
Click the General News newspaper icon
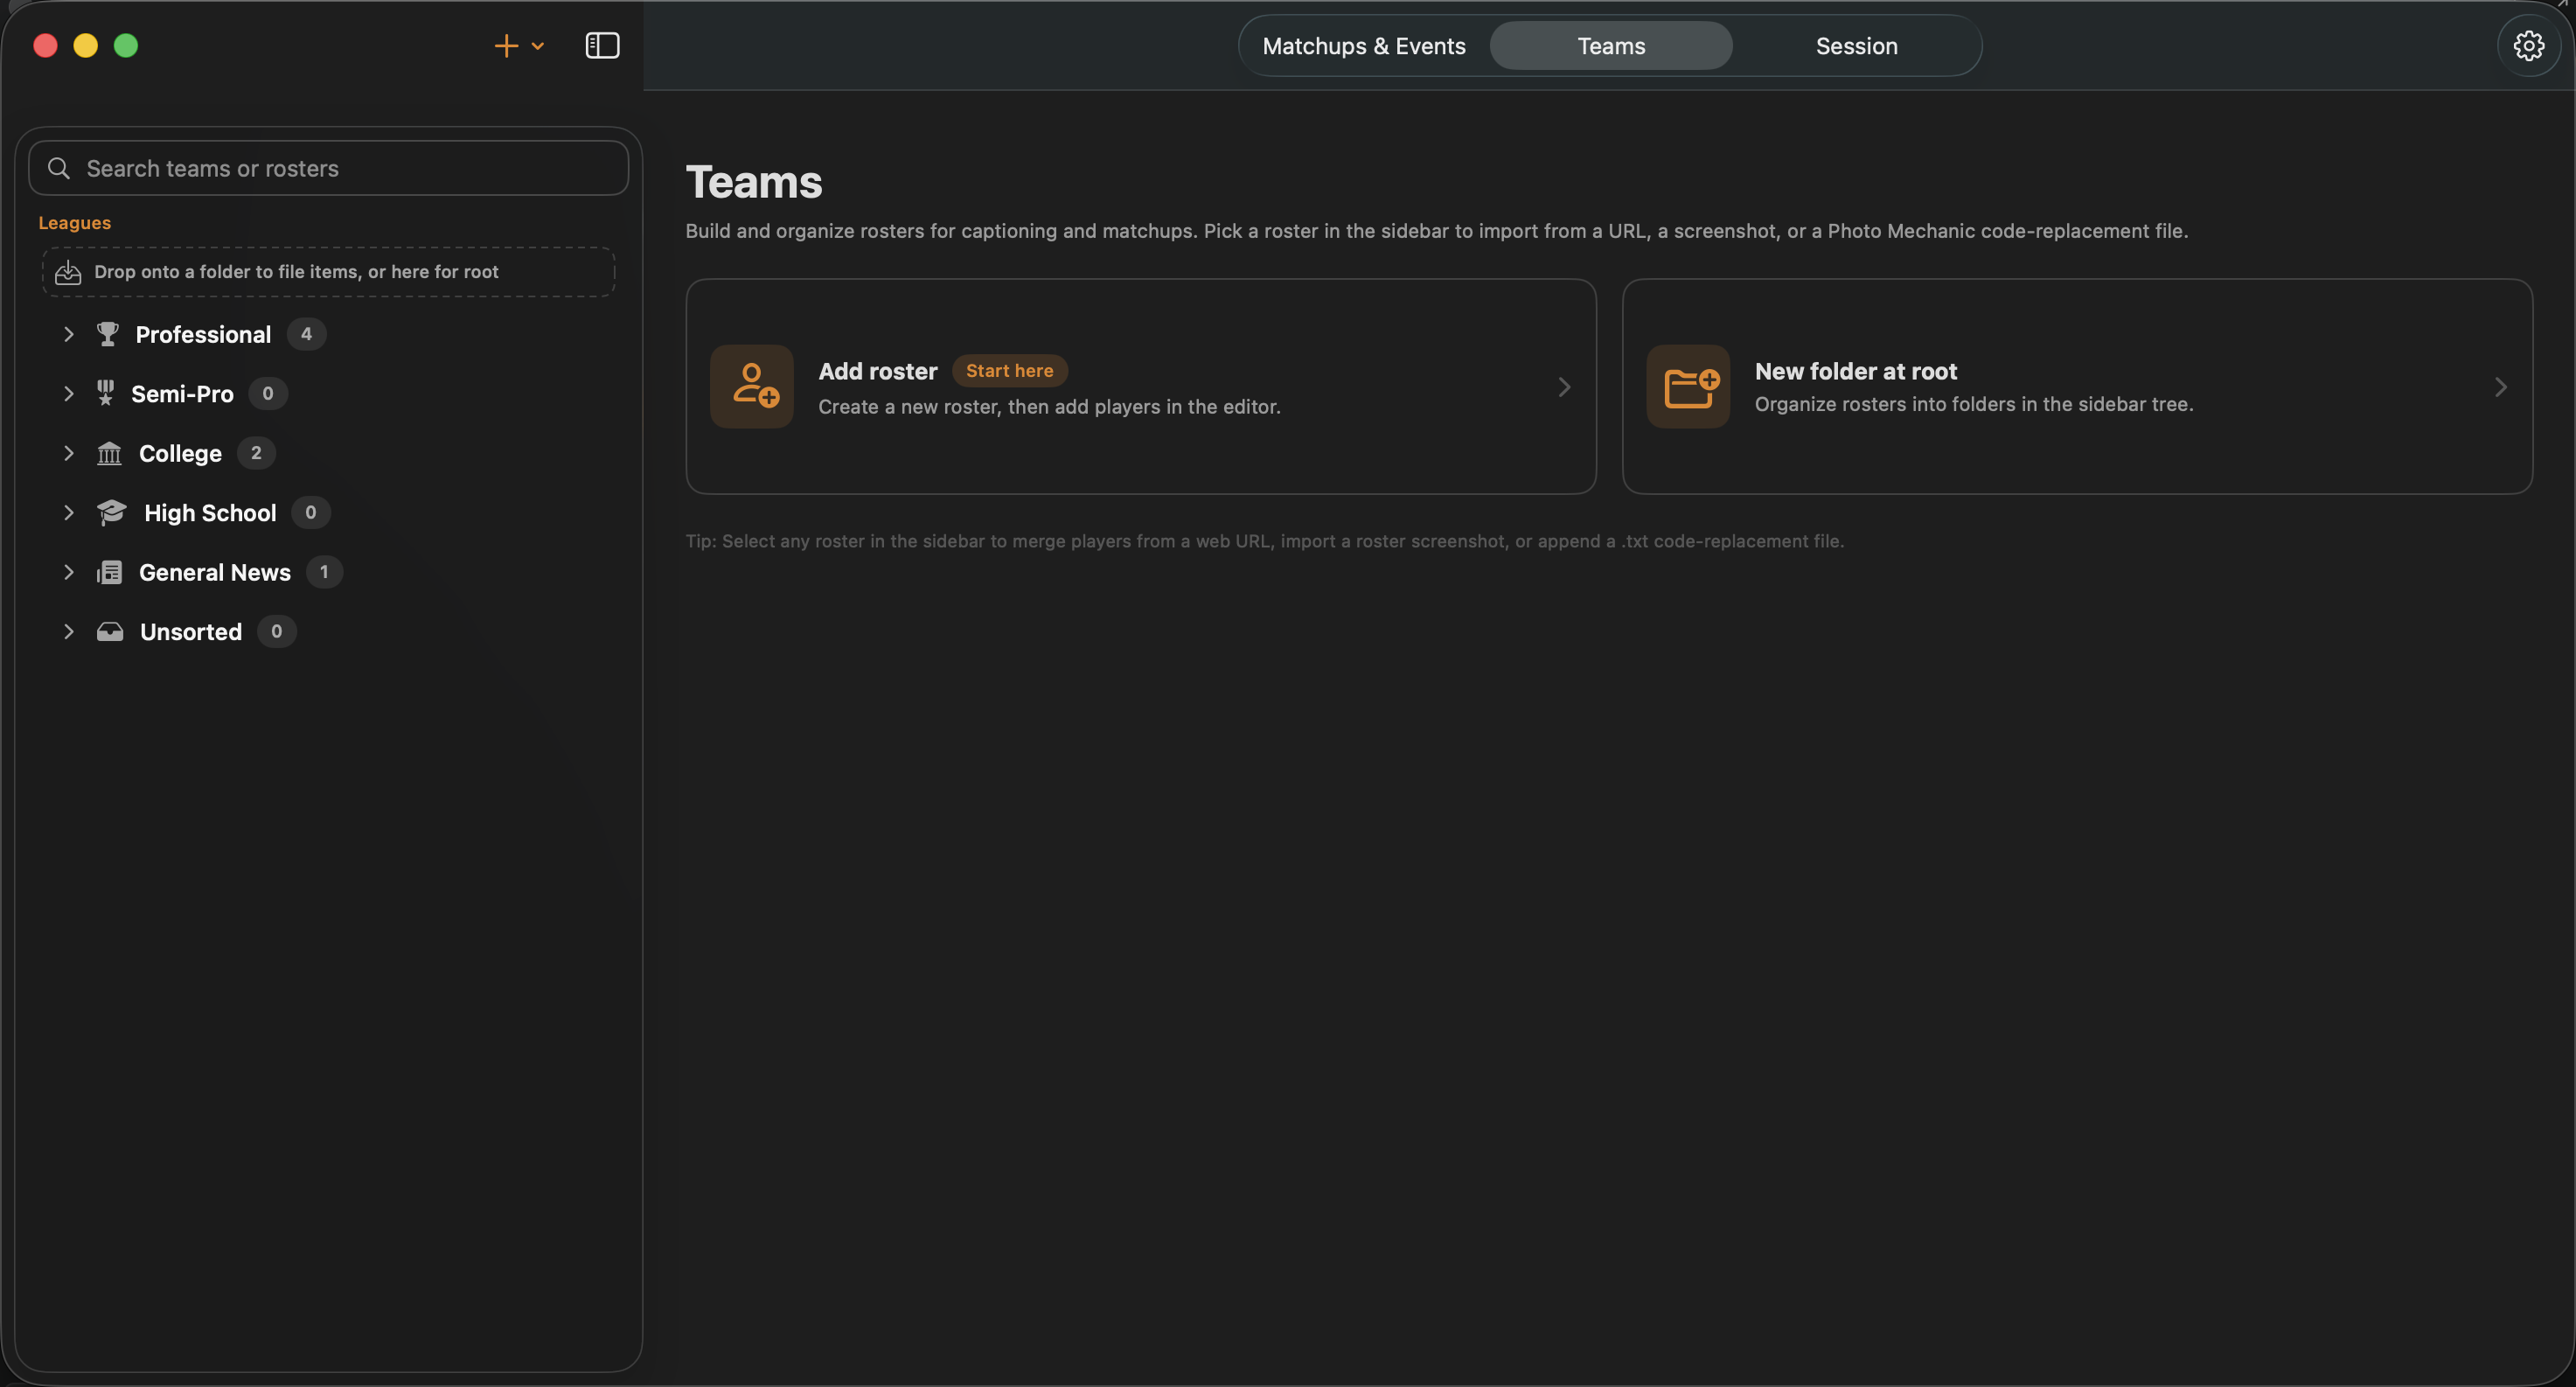coord(109,572)
